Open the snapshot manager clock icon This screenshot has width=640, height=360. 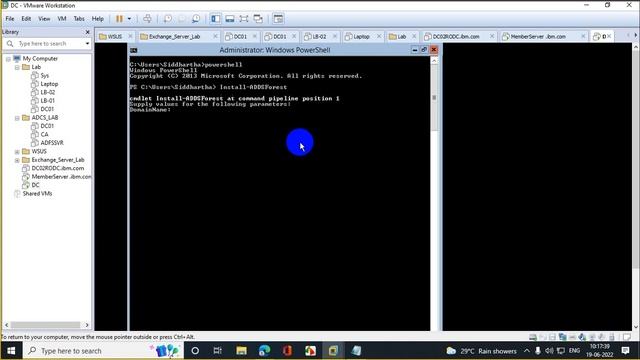coord(196,19)
